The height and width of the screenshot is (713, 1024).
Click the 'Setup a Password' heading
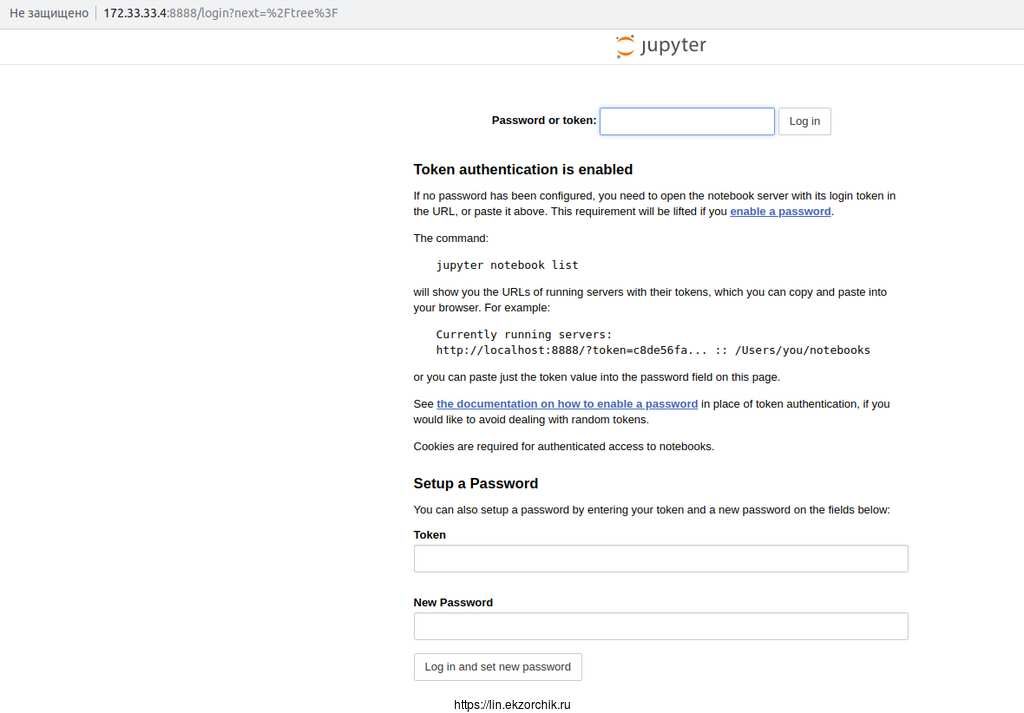click(476, 484)
